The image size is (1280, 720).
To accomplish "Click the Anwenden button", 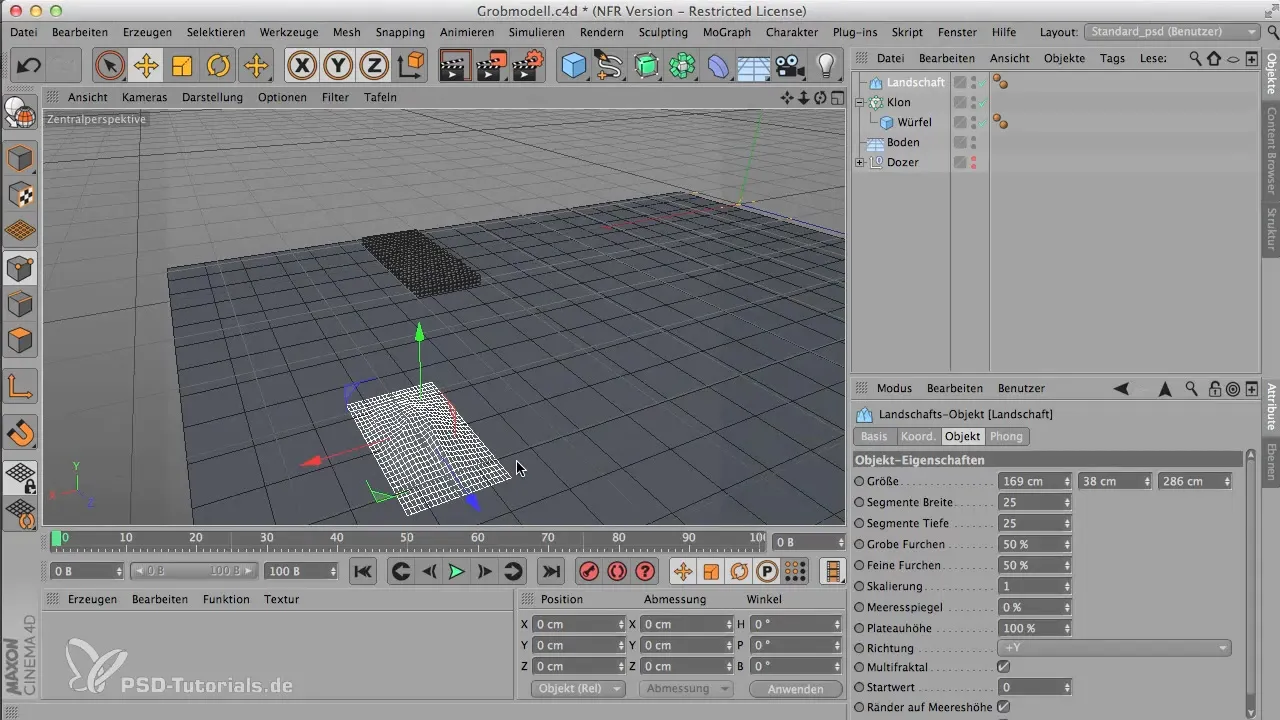I will tap(796, 689).
